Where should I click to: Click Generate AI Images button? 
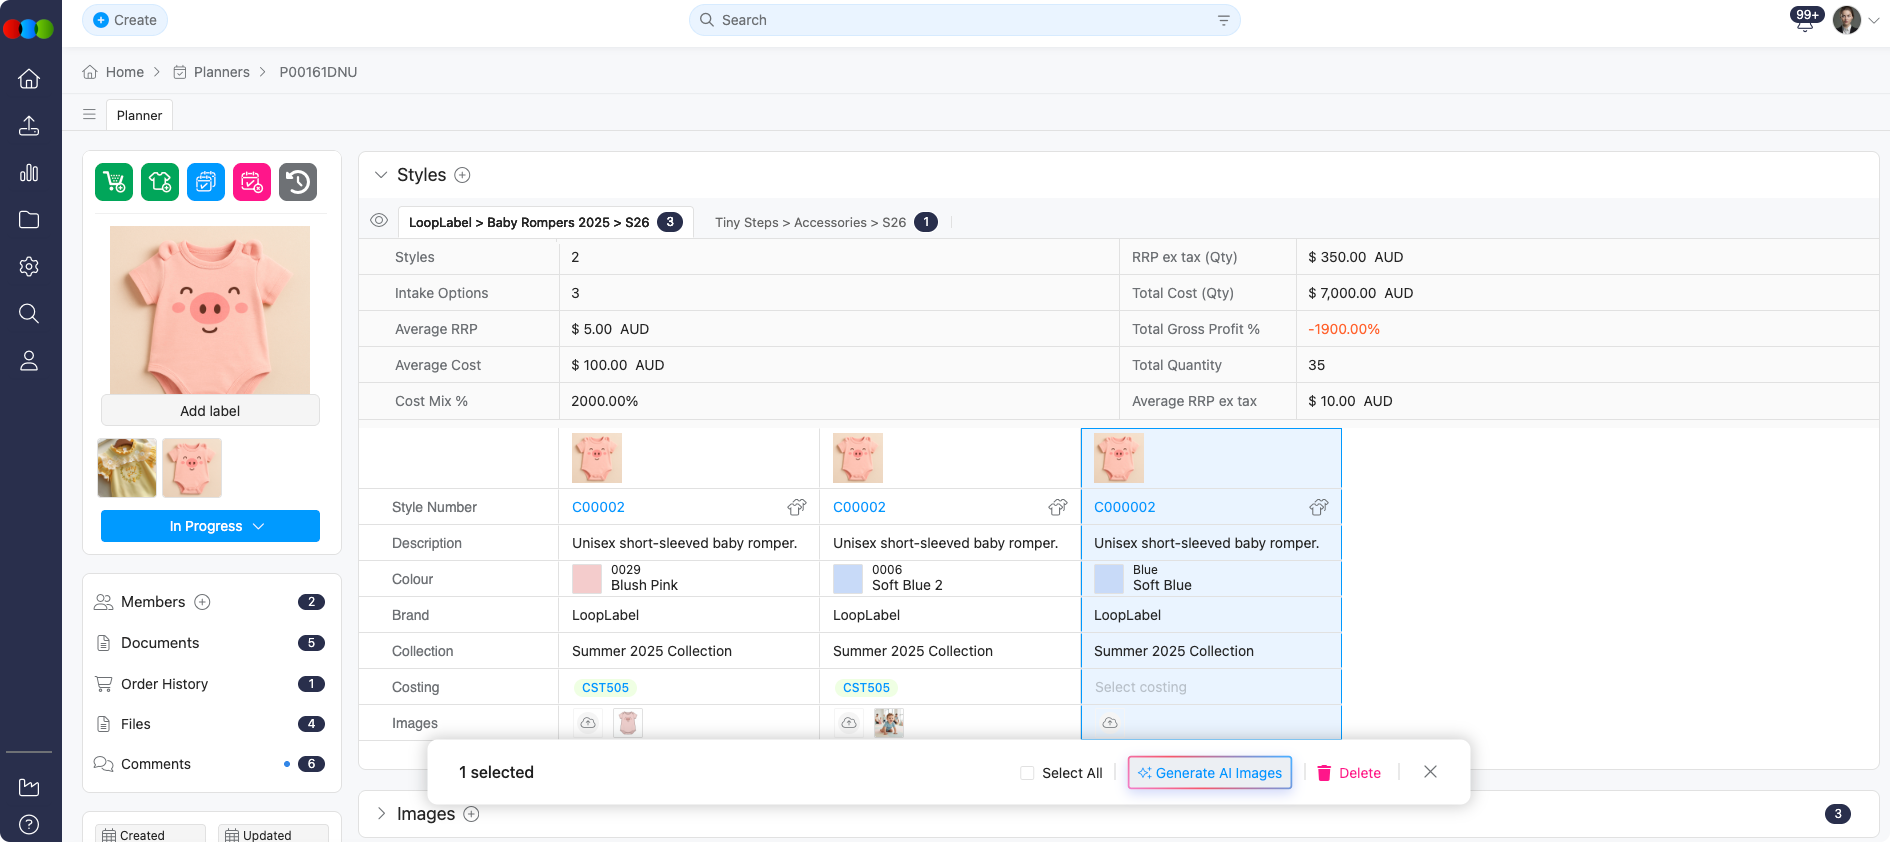click(x=1209, y=773)
